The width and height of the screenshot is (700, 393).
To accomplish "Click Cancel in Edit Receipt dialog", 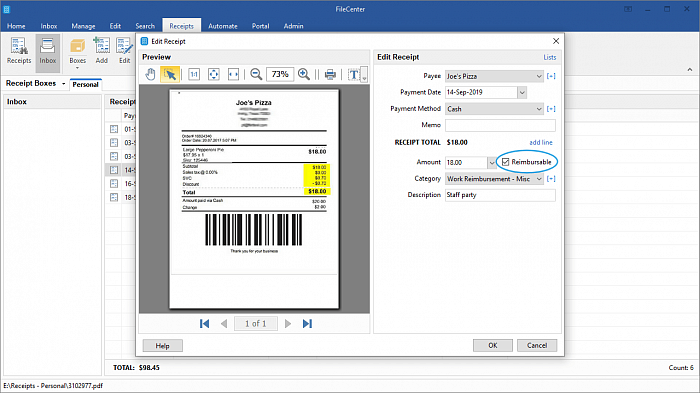I will coord(537,345).
